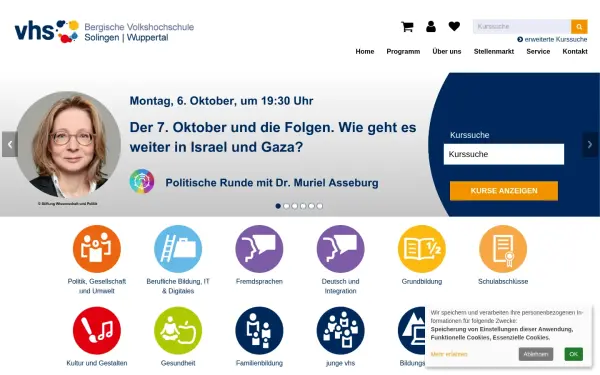The width and height of the screenshot is (600, 375).
Task: Open the shopping cart icon
Action: [x=407, y=26]
